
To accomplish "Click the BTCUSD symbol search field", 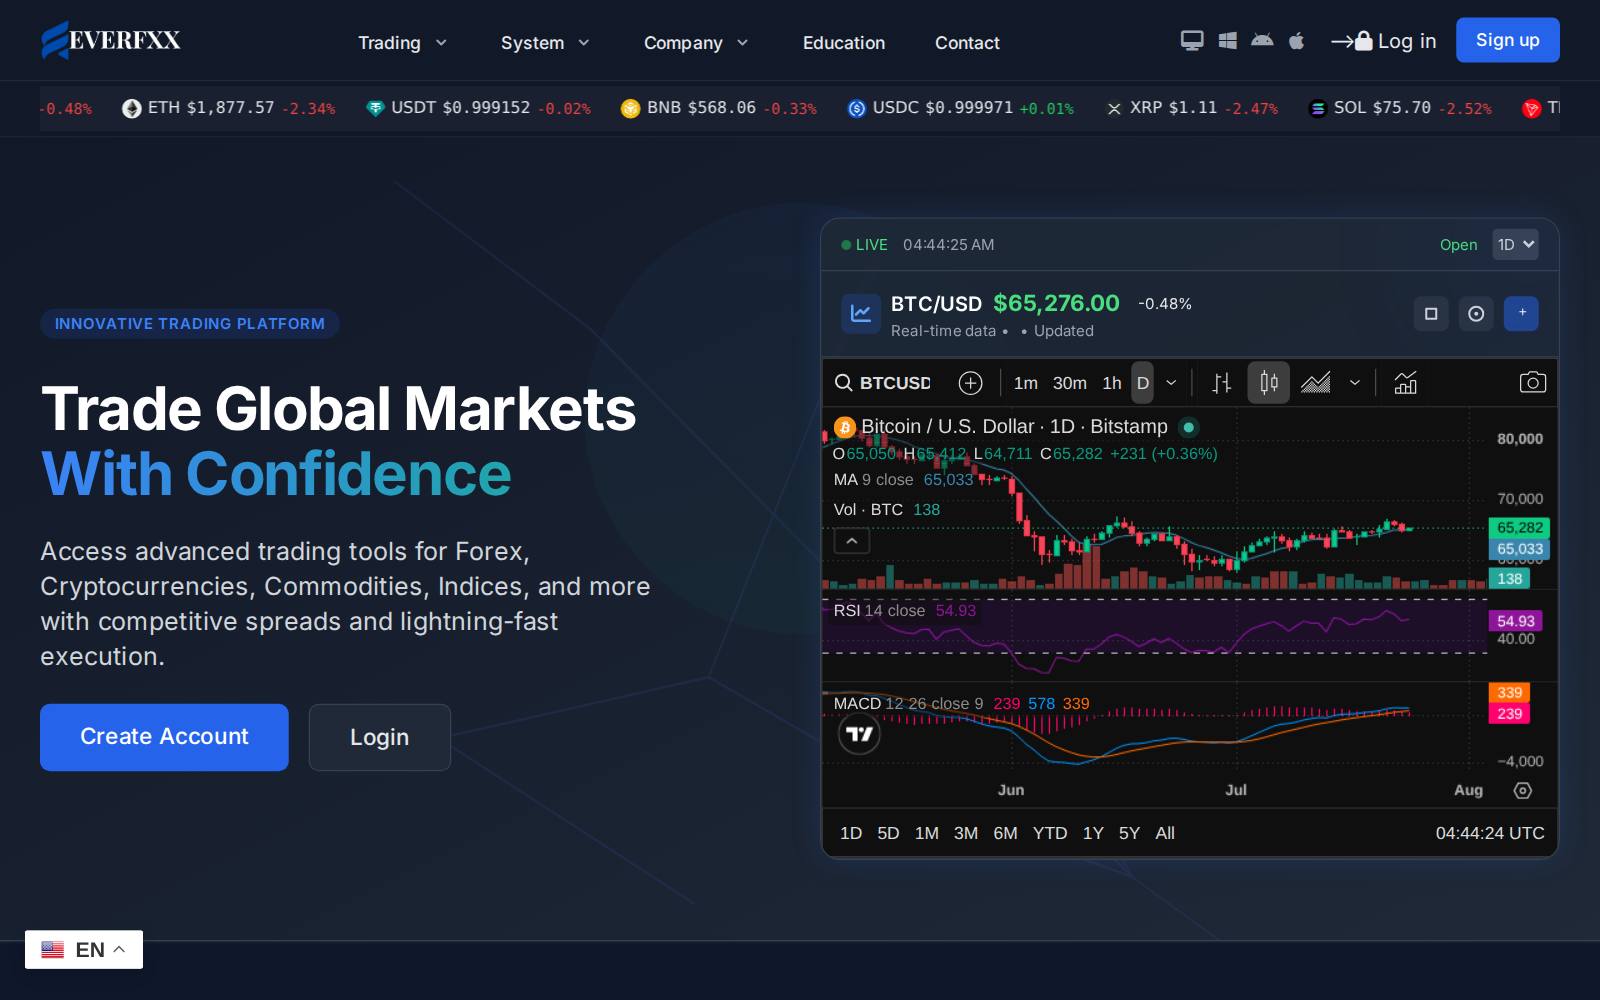I will [x=883, y=383].
